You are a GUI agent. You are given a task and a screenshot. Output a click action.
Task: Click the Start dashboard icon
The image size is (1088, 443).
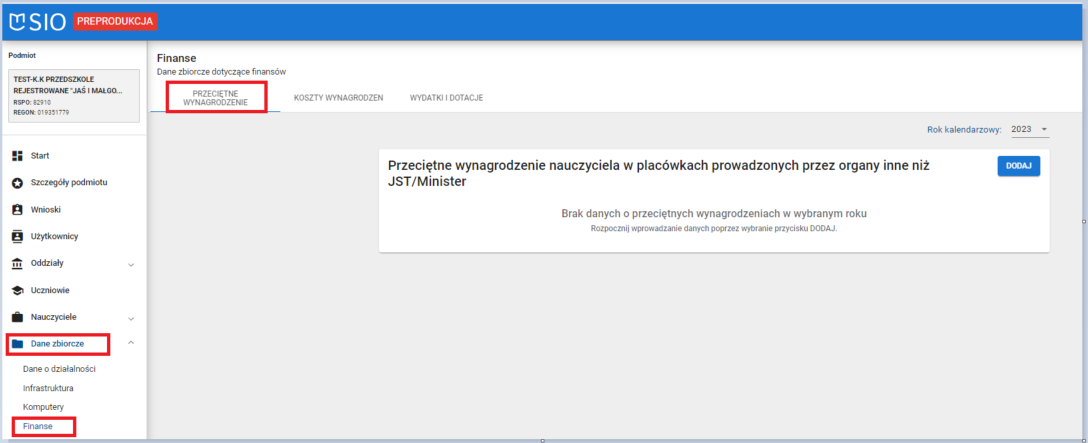(x=19, y=156)
